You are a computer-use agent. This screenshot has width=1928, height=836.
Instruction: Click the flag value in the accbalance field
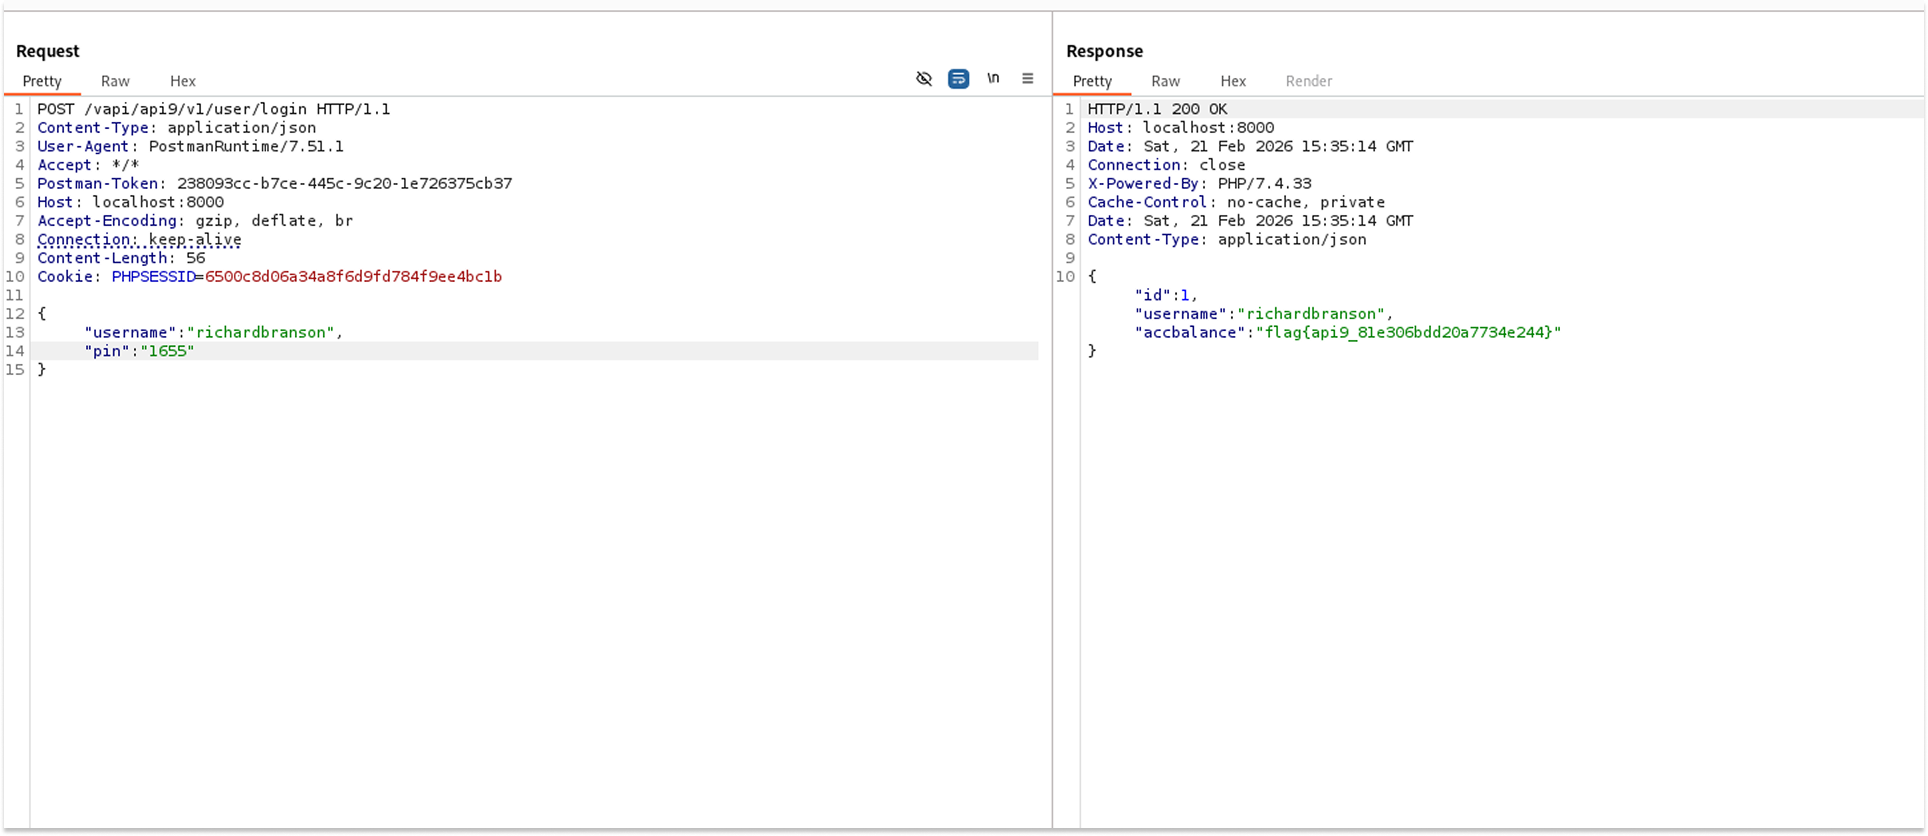coord(1407,333)
